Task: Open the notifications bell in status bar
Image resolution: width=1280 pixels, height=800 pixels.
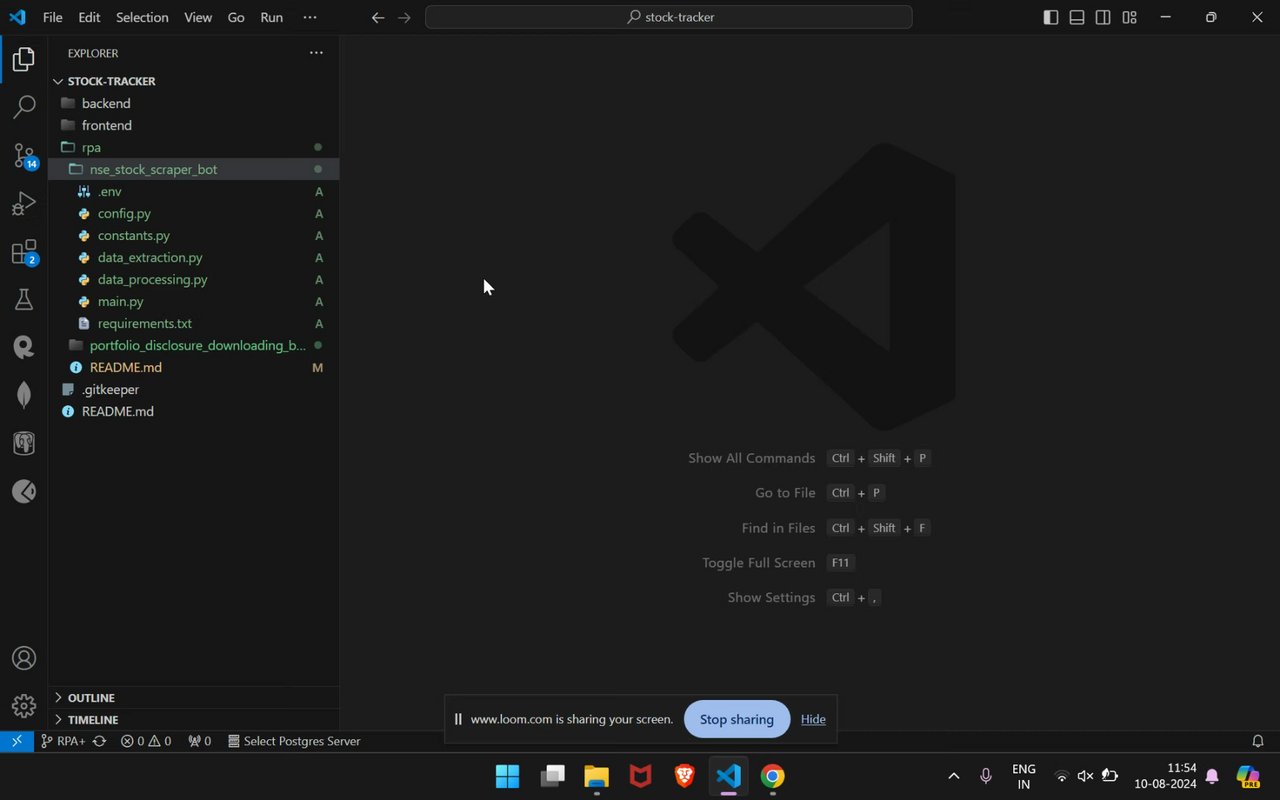Action: pos(1258,741)
